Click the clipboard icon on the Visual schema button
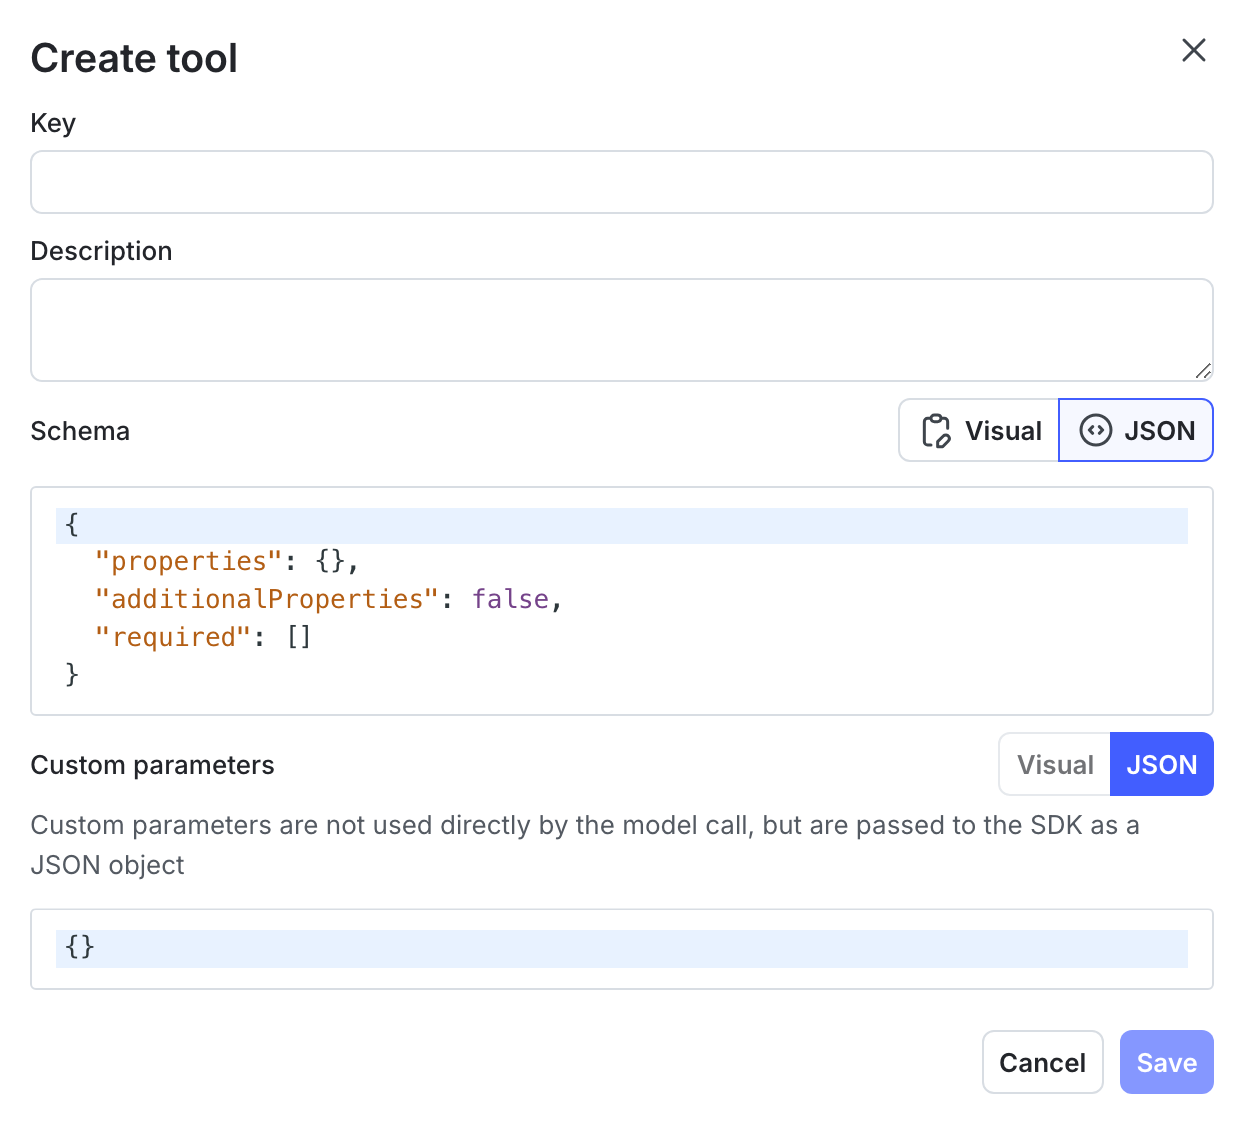1244x1124 pixels. pyautogui.click(x=935, y=430)
